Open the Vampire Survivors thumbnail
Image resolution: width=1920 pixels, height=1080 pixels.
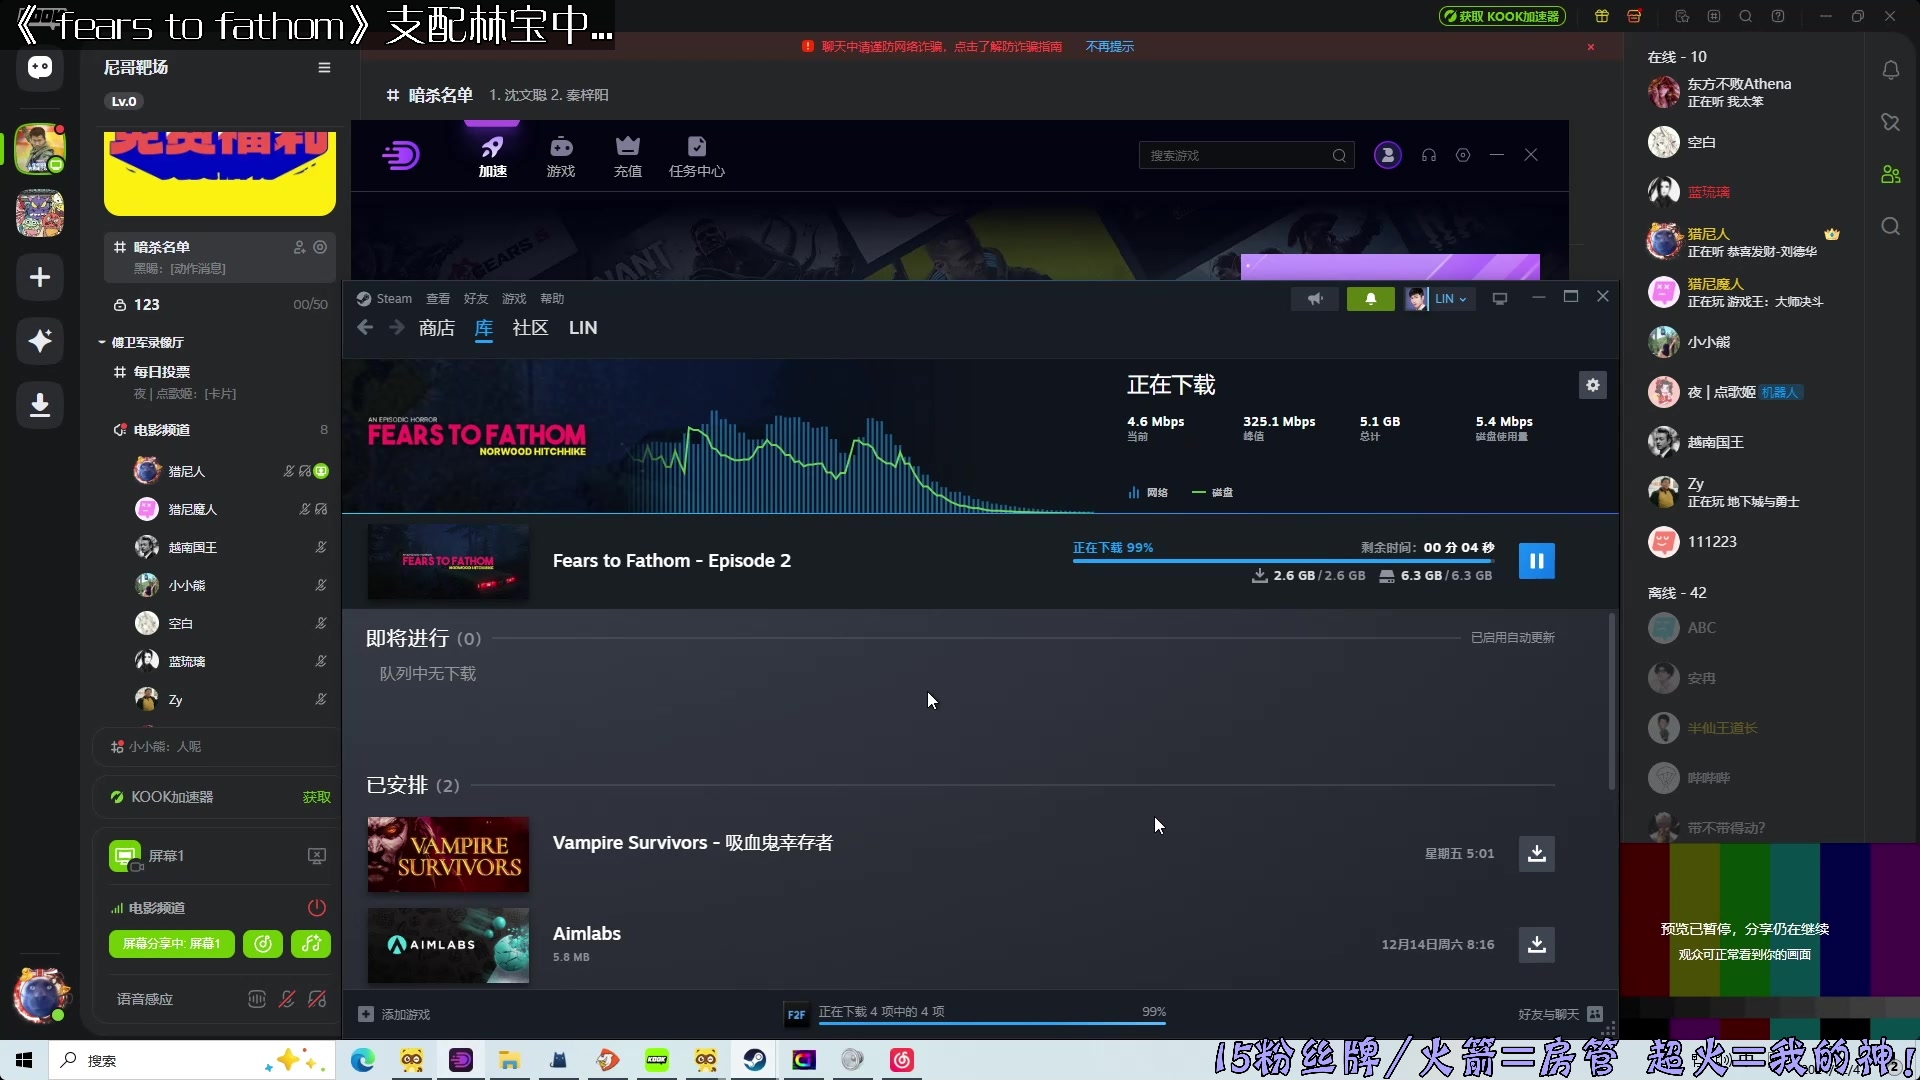tap(448, 854)
